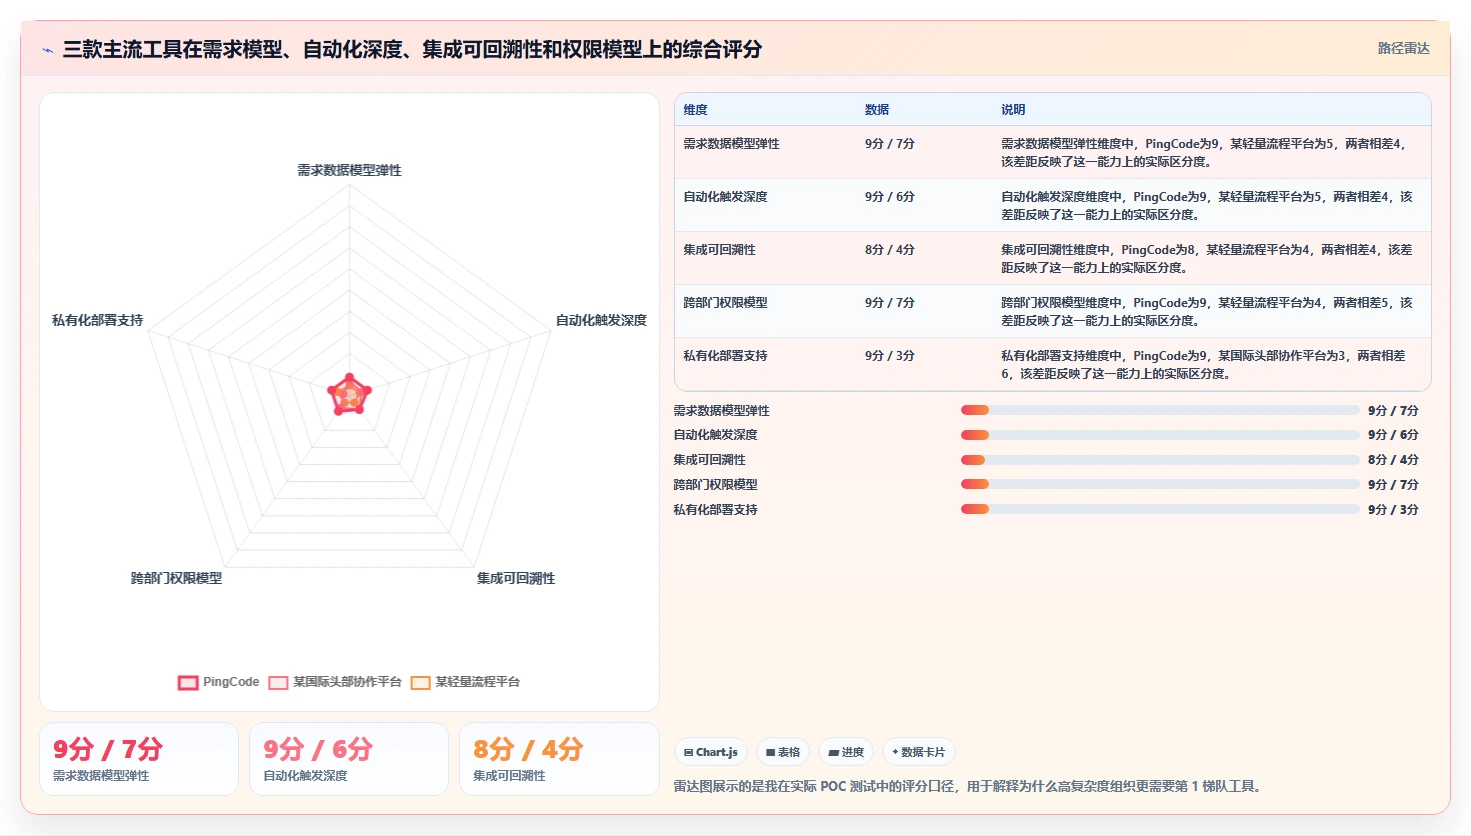
Task: Click the 需求数据模型弹性 radar axis label
Action: pyautogui.click(x=349, y=170)
